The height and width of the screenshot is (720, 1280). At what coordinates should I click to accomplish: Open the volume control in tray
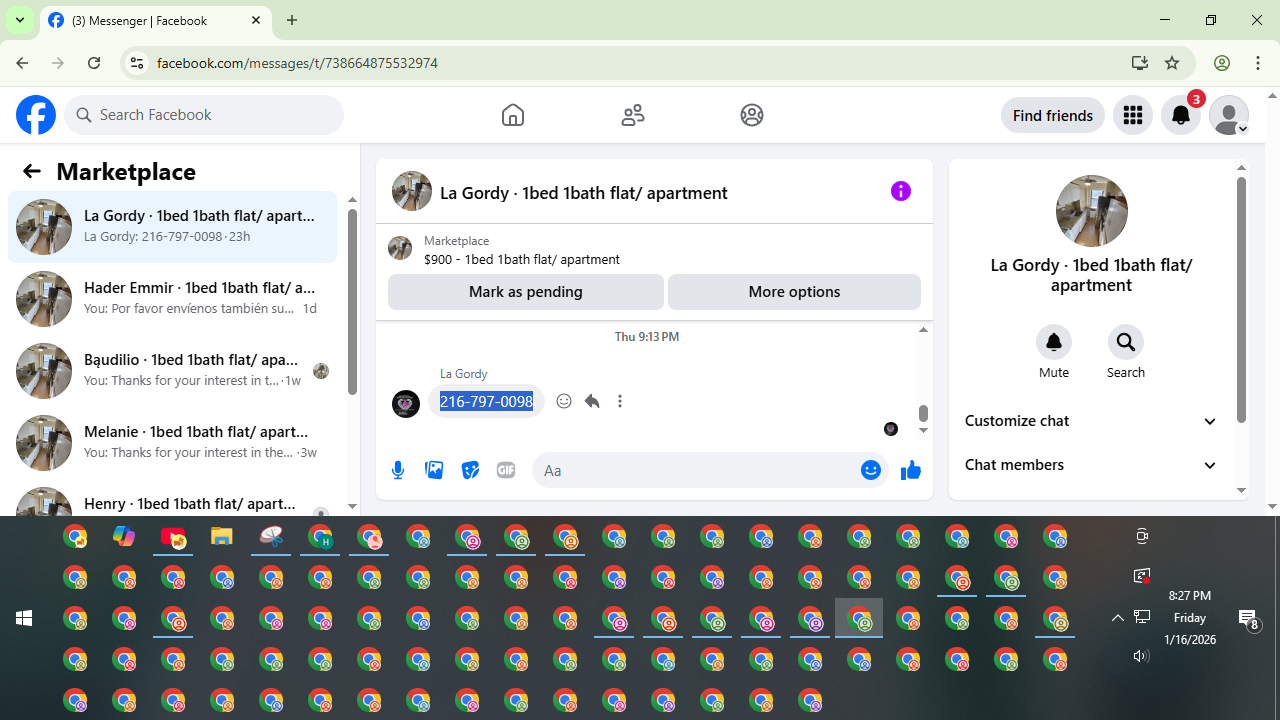1141,656
